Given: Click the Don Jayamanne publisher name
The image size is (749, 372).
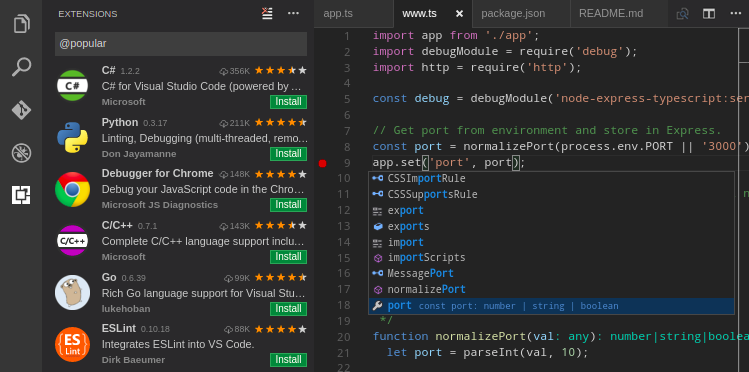Looking at the screenshot, I should pos(139,154).
